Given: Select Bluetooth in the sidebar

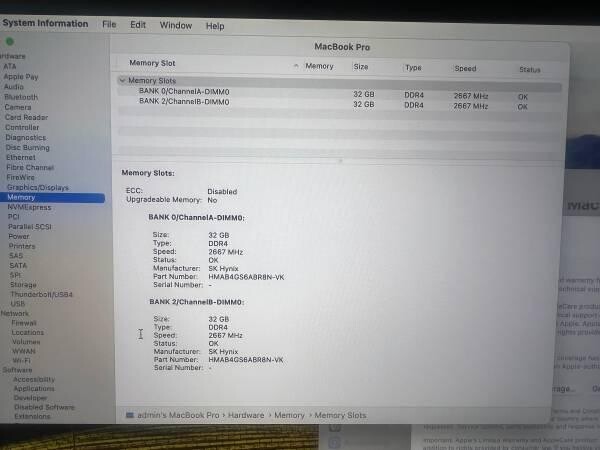Looking at the screenshot, I should pos(21,97).
